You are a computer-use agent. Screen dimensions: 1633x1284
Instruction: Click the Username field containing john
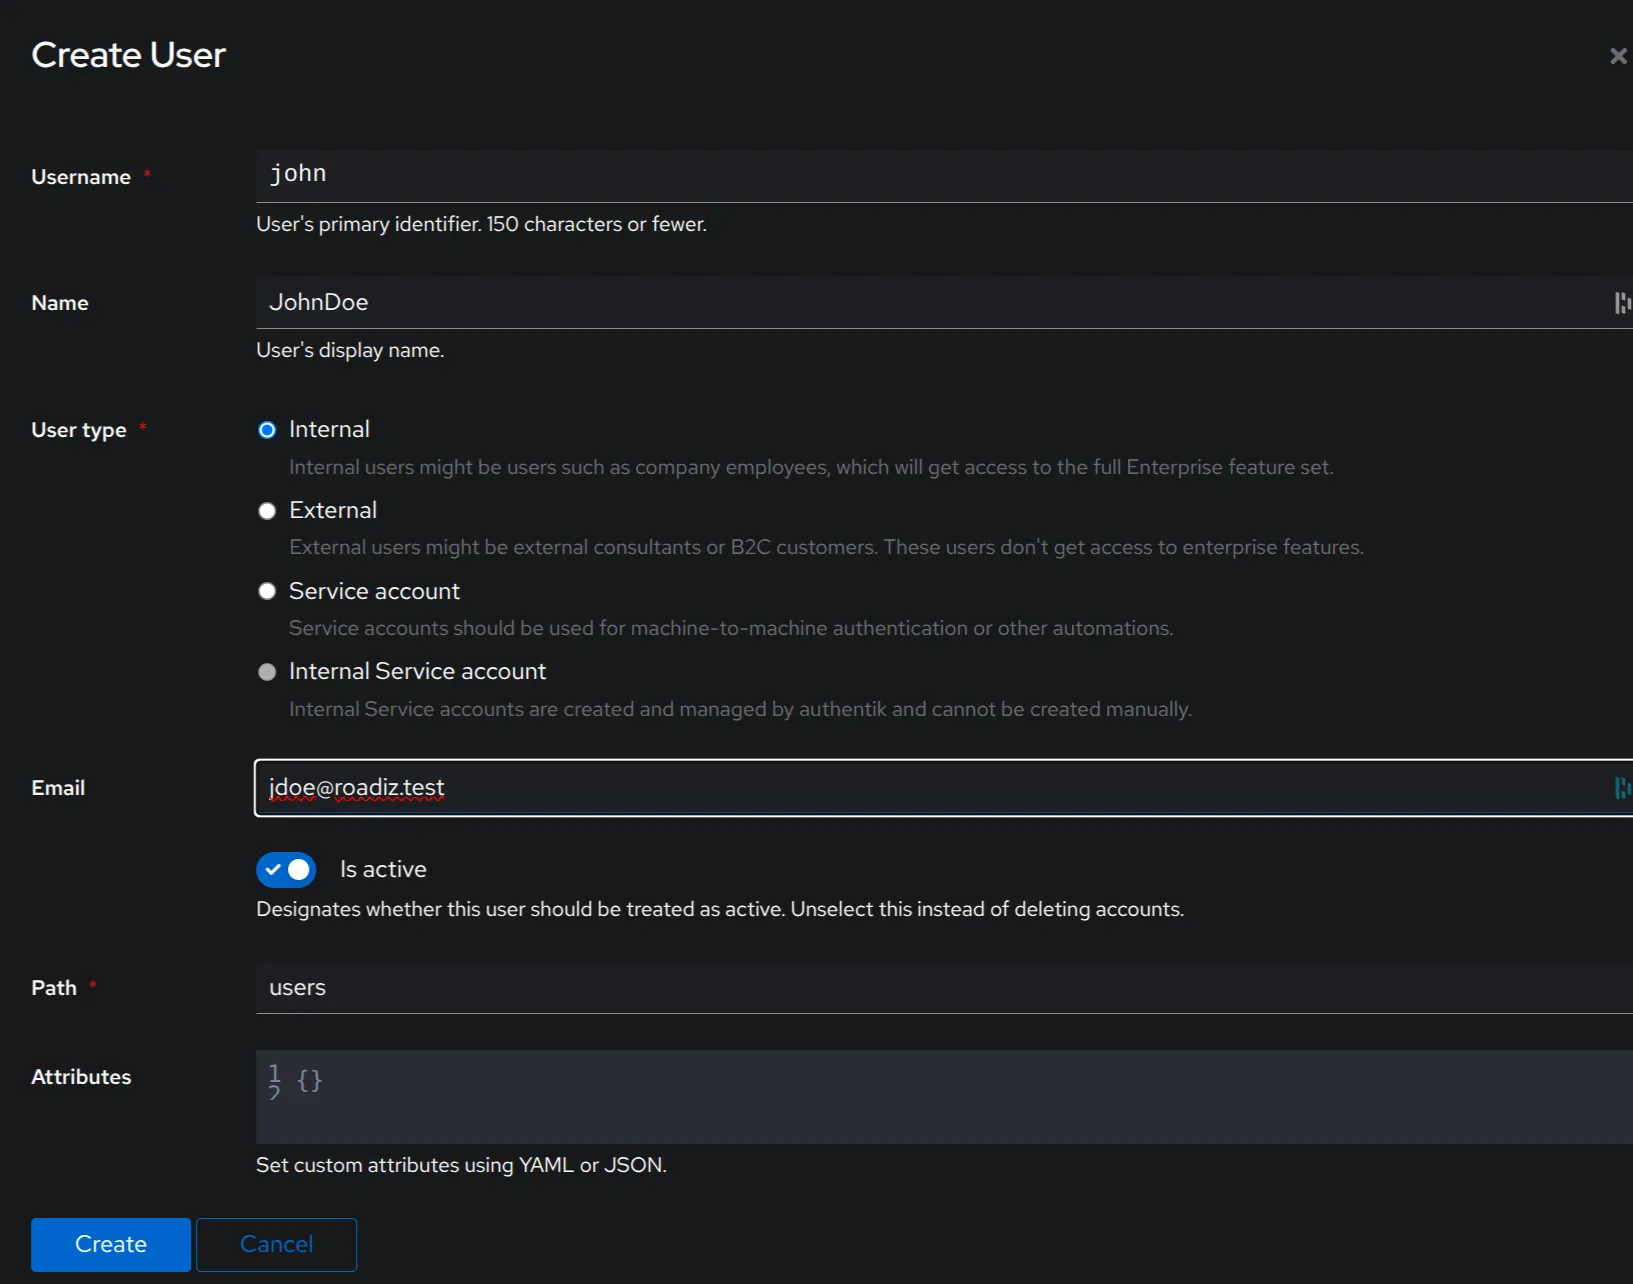944,176
